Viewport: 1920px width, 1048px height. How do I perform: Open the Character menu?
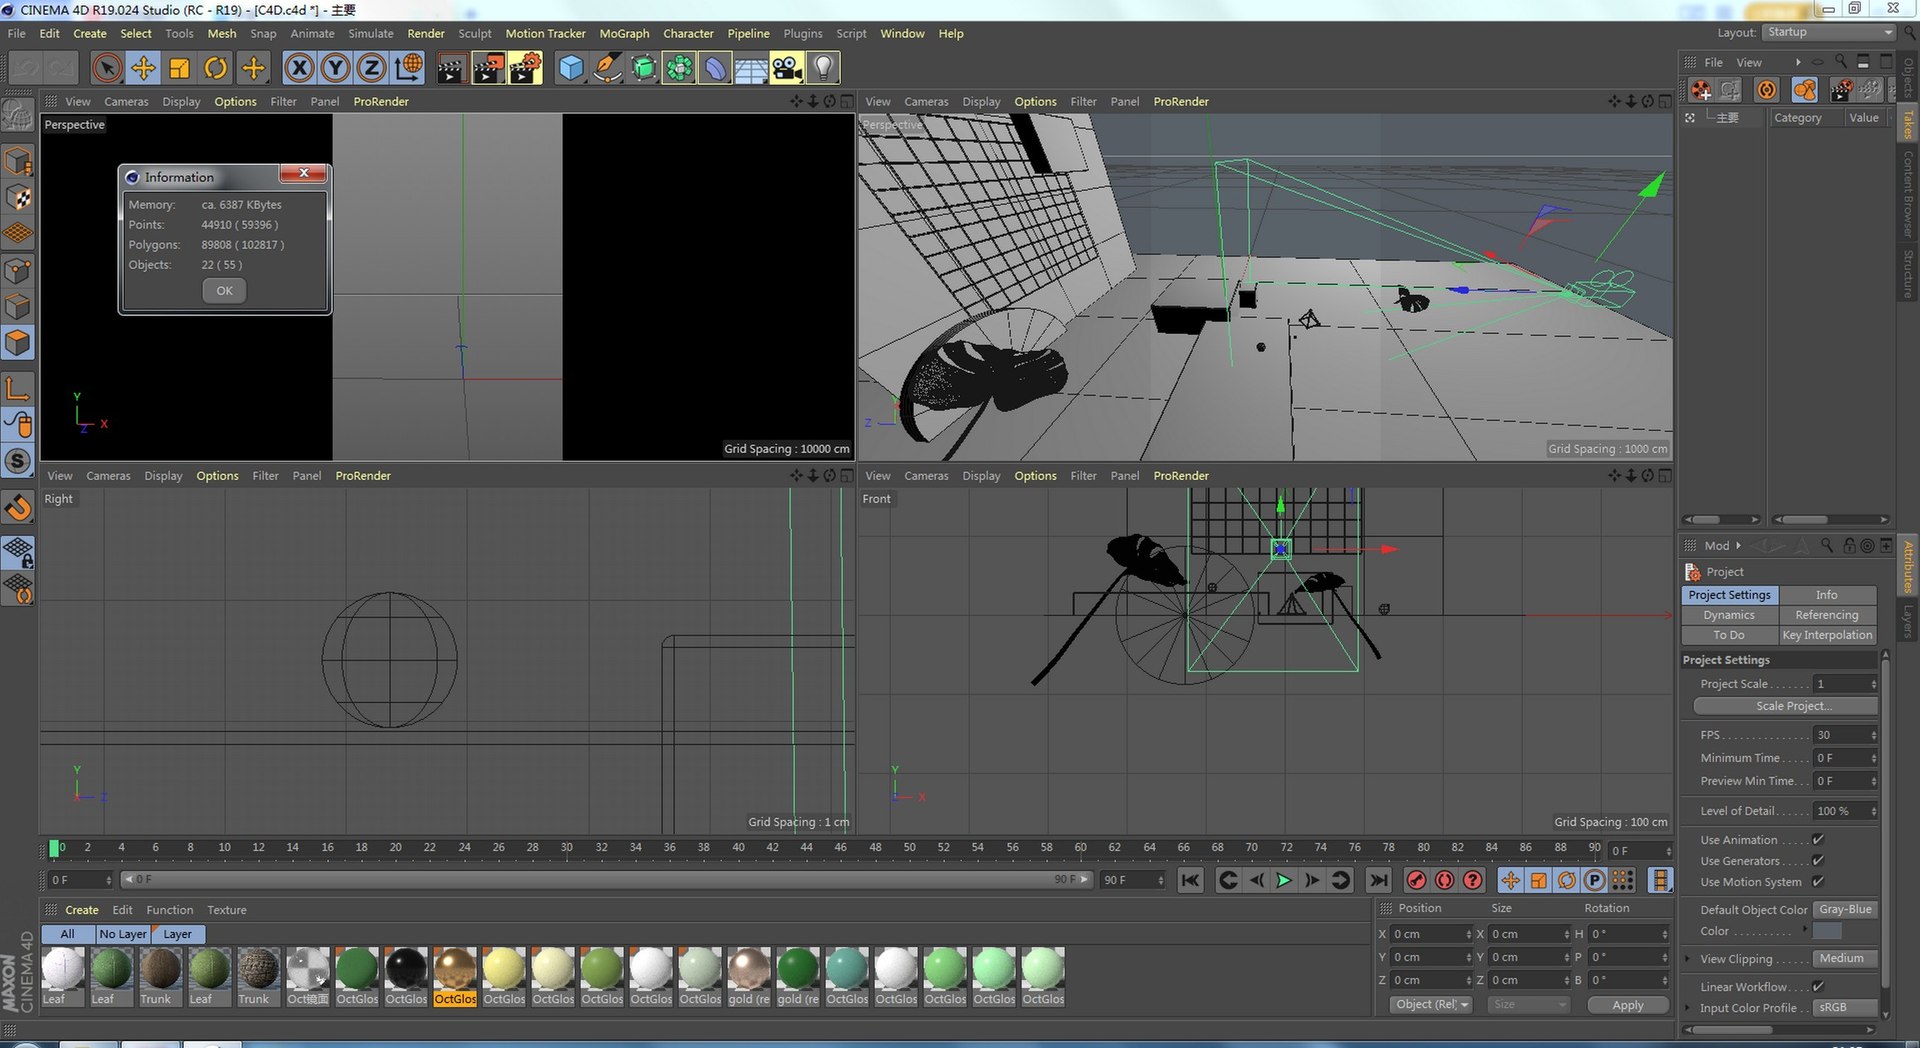click(x=688, y=34)
